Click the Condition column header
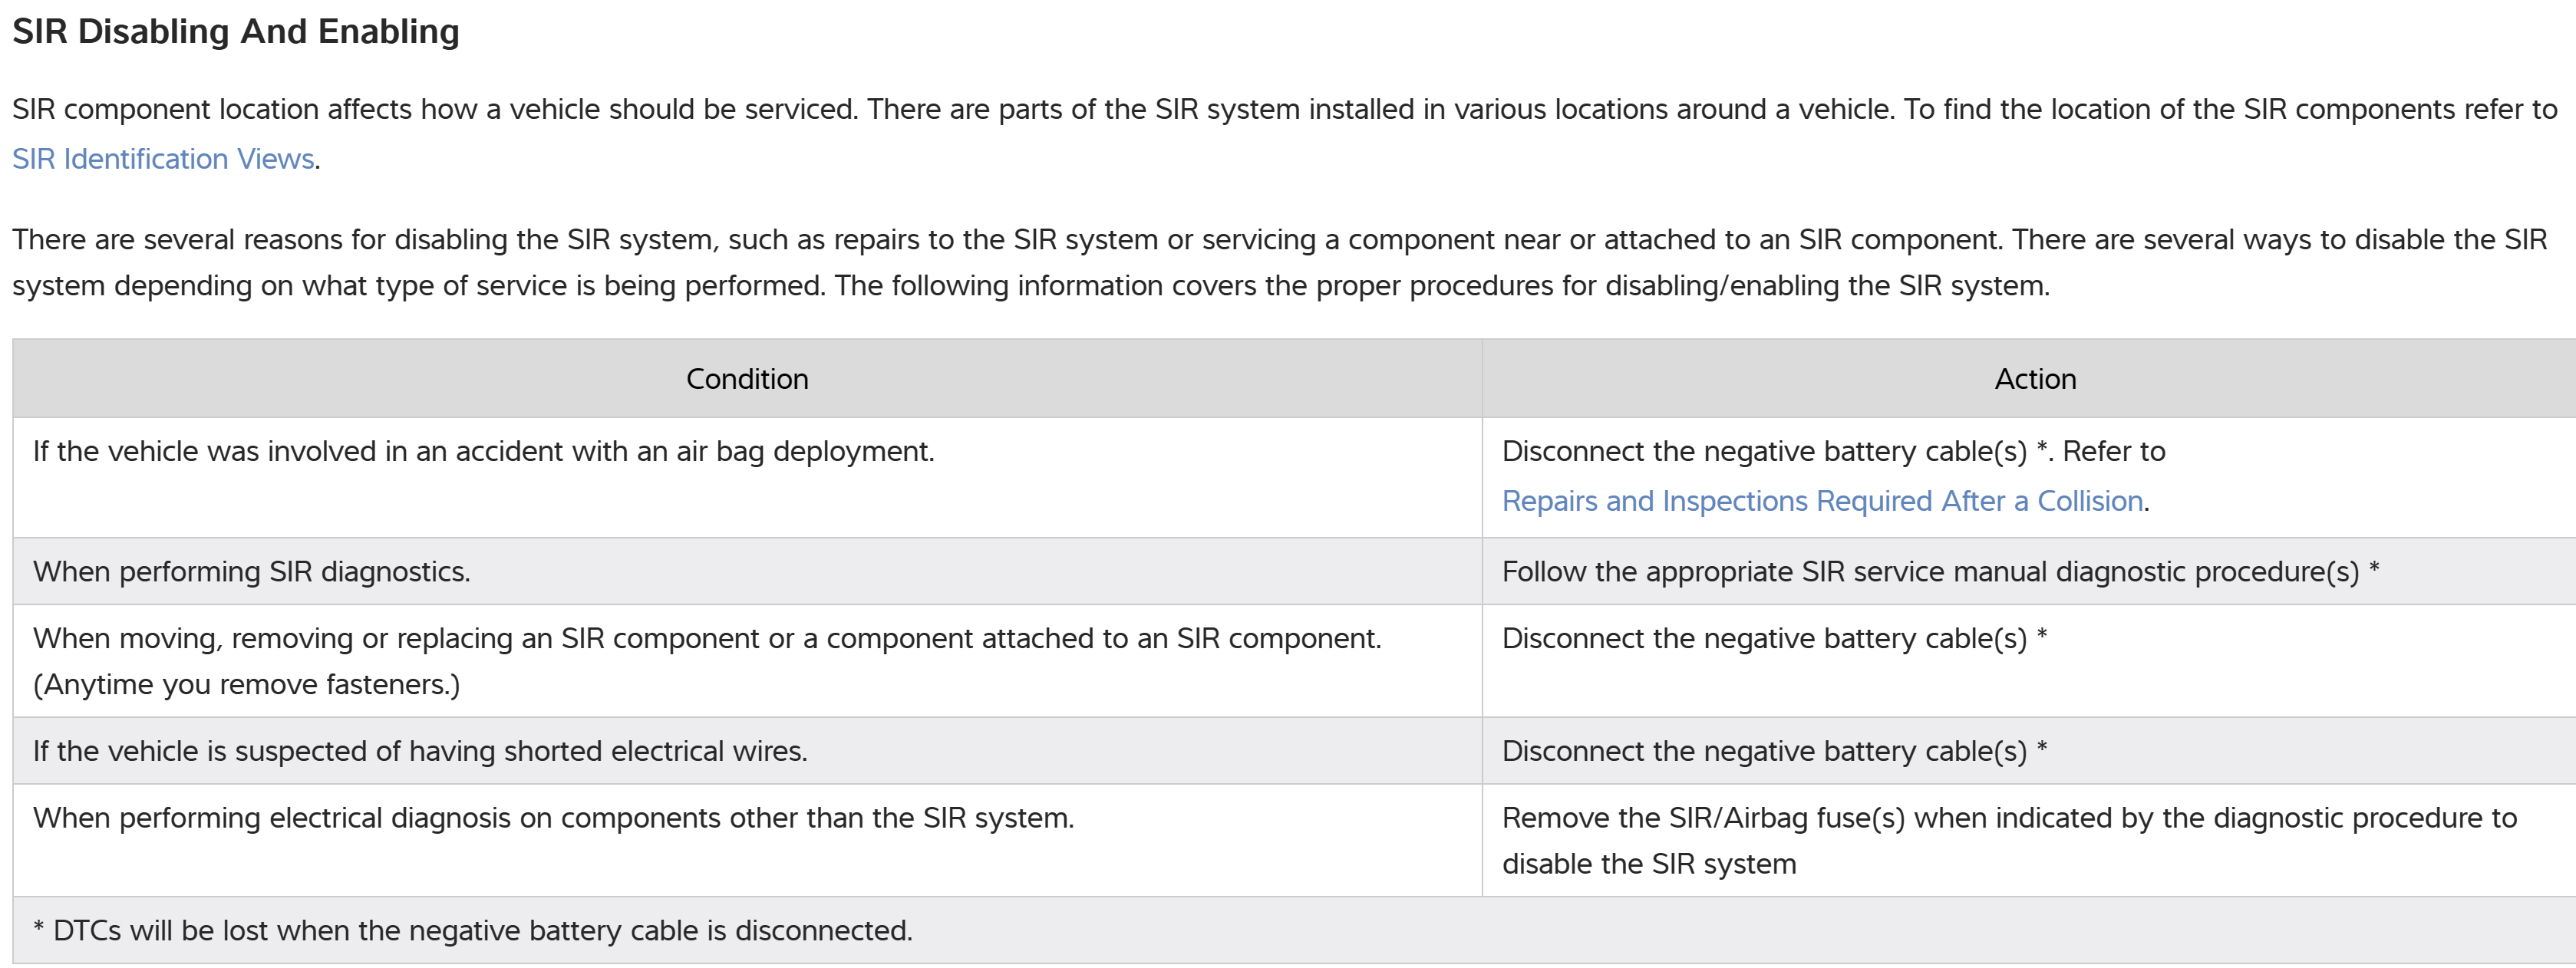Screen dimensions: 2576x968 point(746,379)
